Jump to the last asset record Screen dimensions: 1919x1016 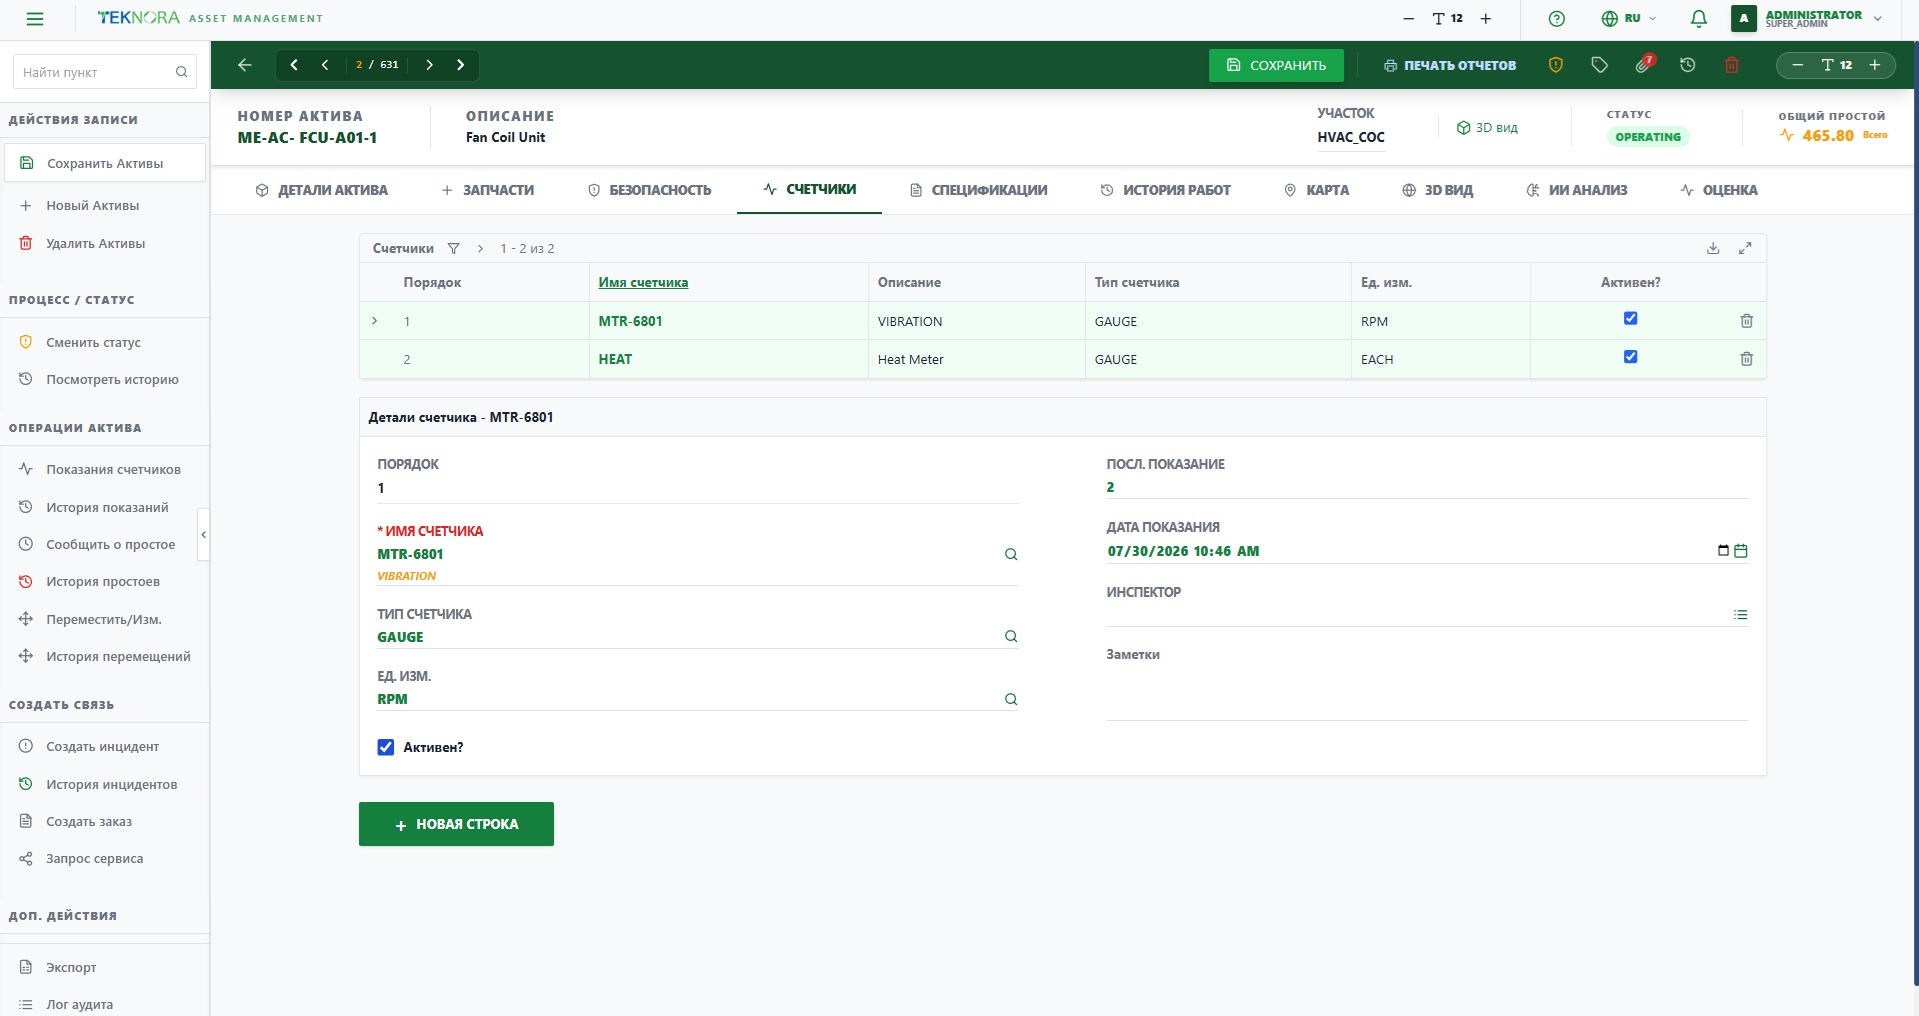(x=460, y=65)
